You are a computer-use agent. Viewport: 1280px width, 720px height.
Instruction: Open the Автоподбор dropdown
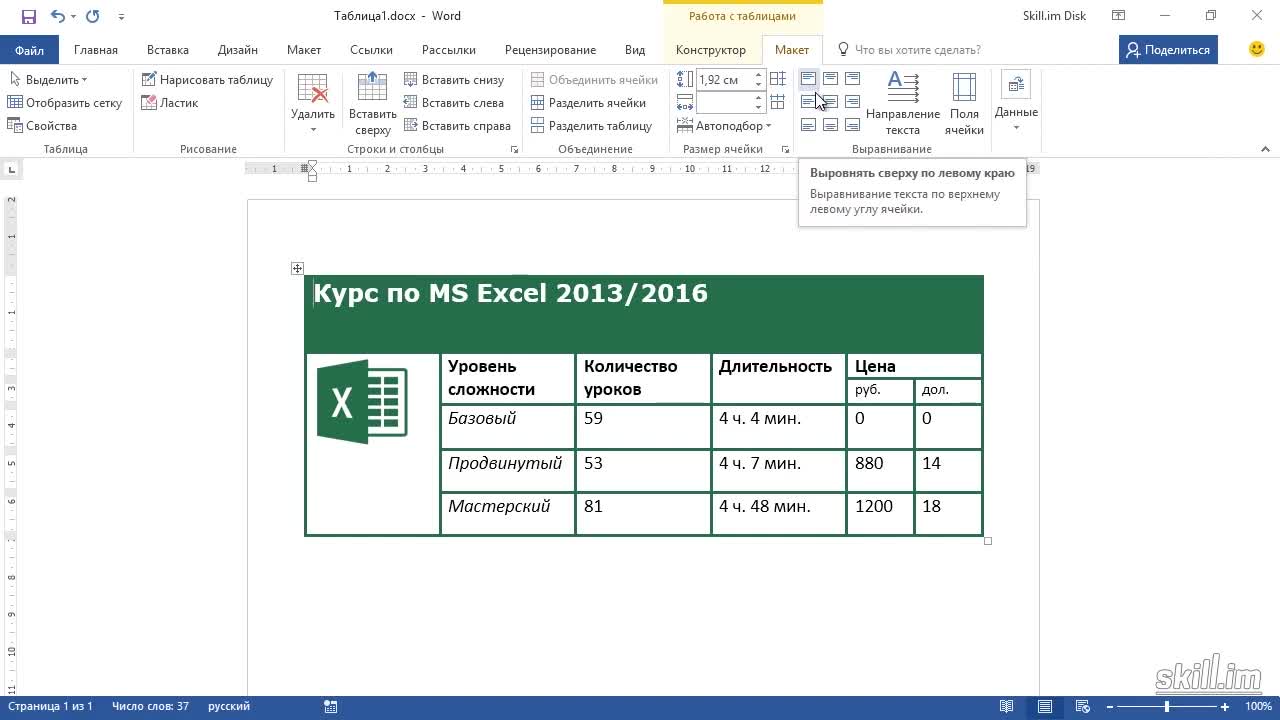[x=725, y=126]
